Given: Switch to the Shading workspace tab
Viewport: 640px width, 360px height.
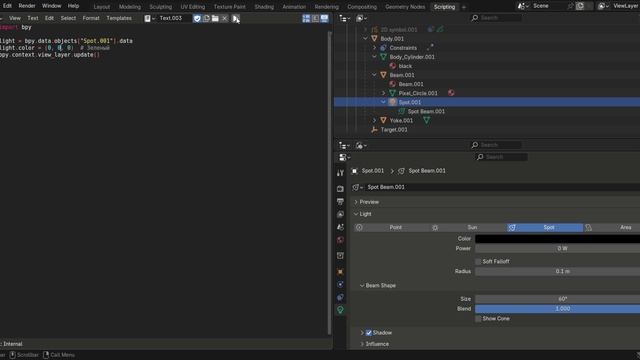Looking at the screenshot, I should [264, 7].
